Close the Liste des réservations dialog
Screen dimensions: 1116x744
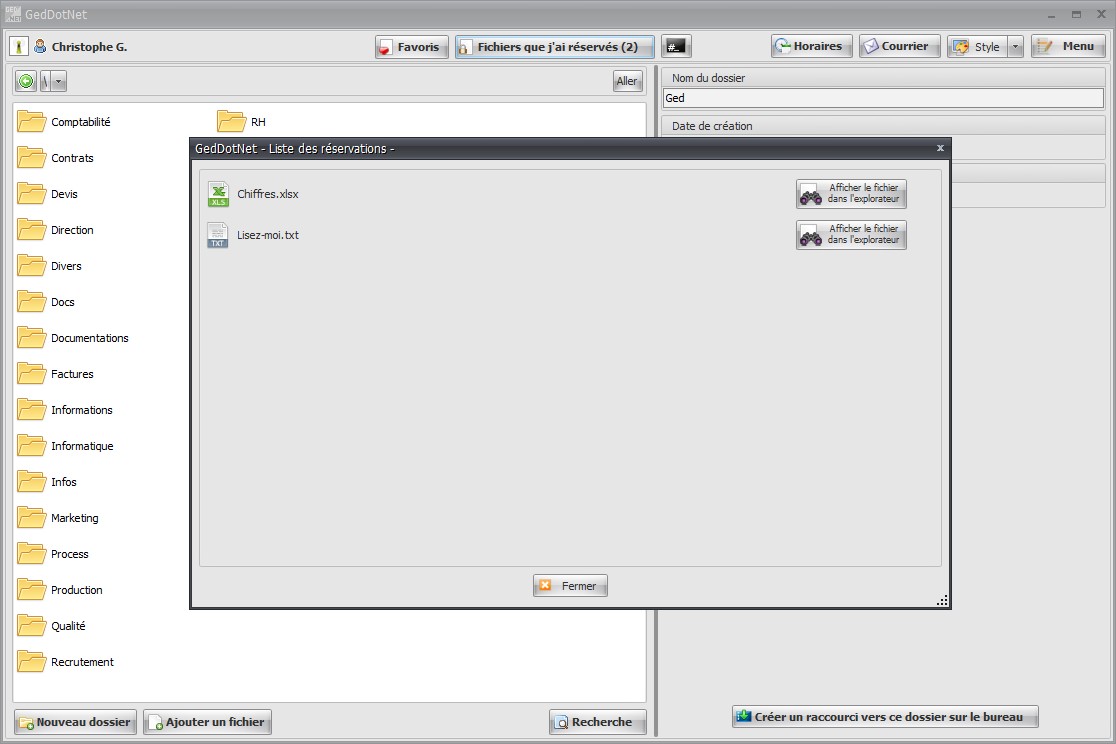939,148
